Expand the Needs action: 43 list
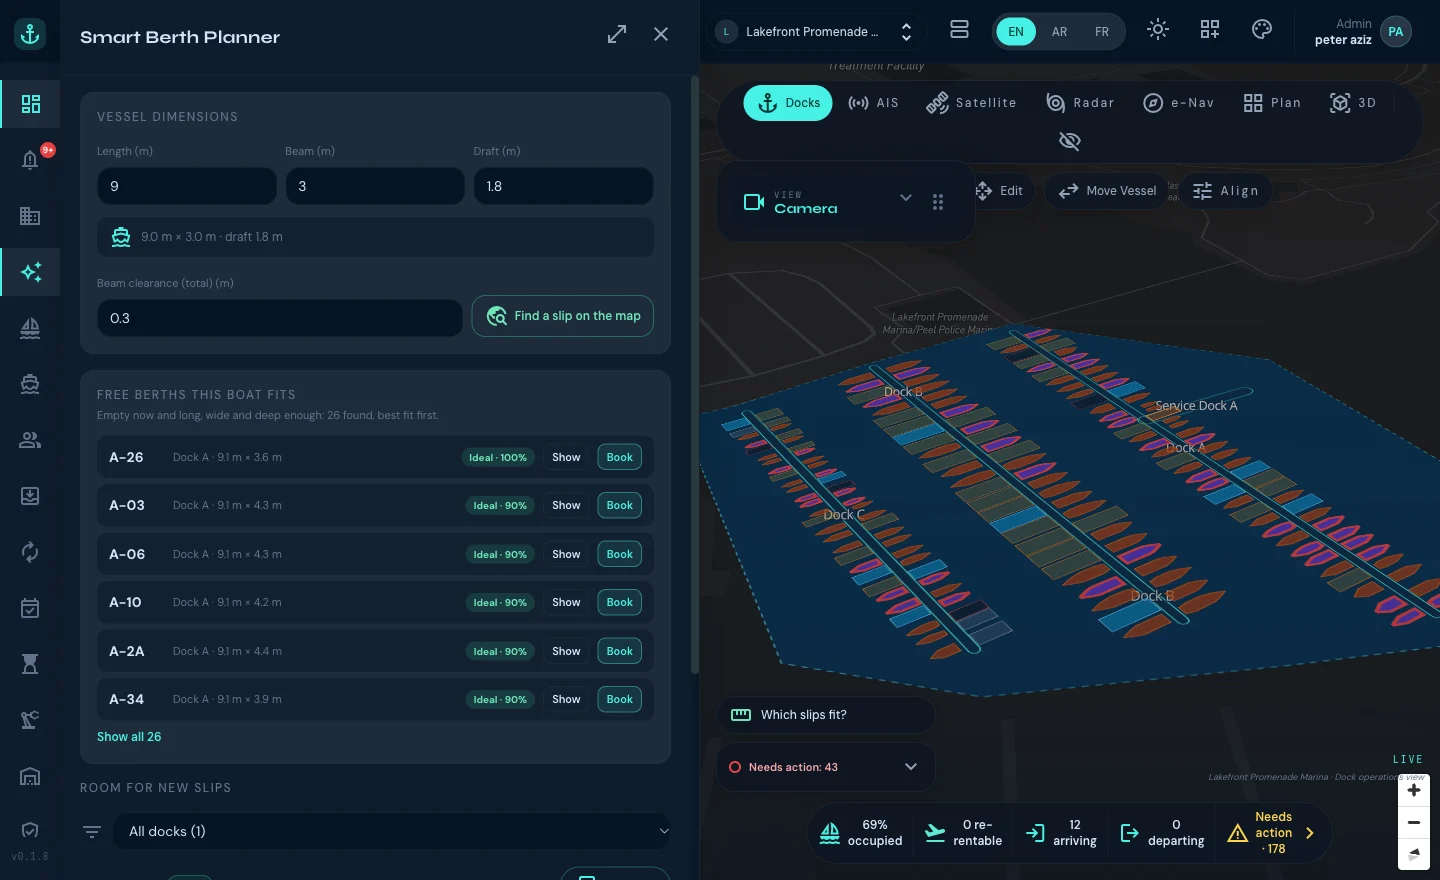The image size is (1440, 880). 826,767
